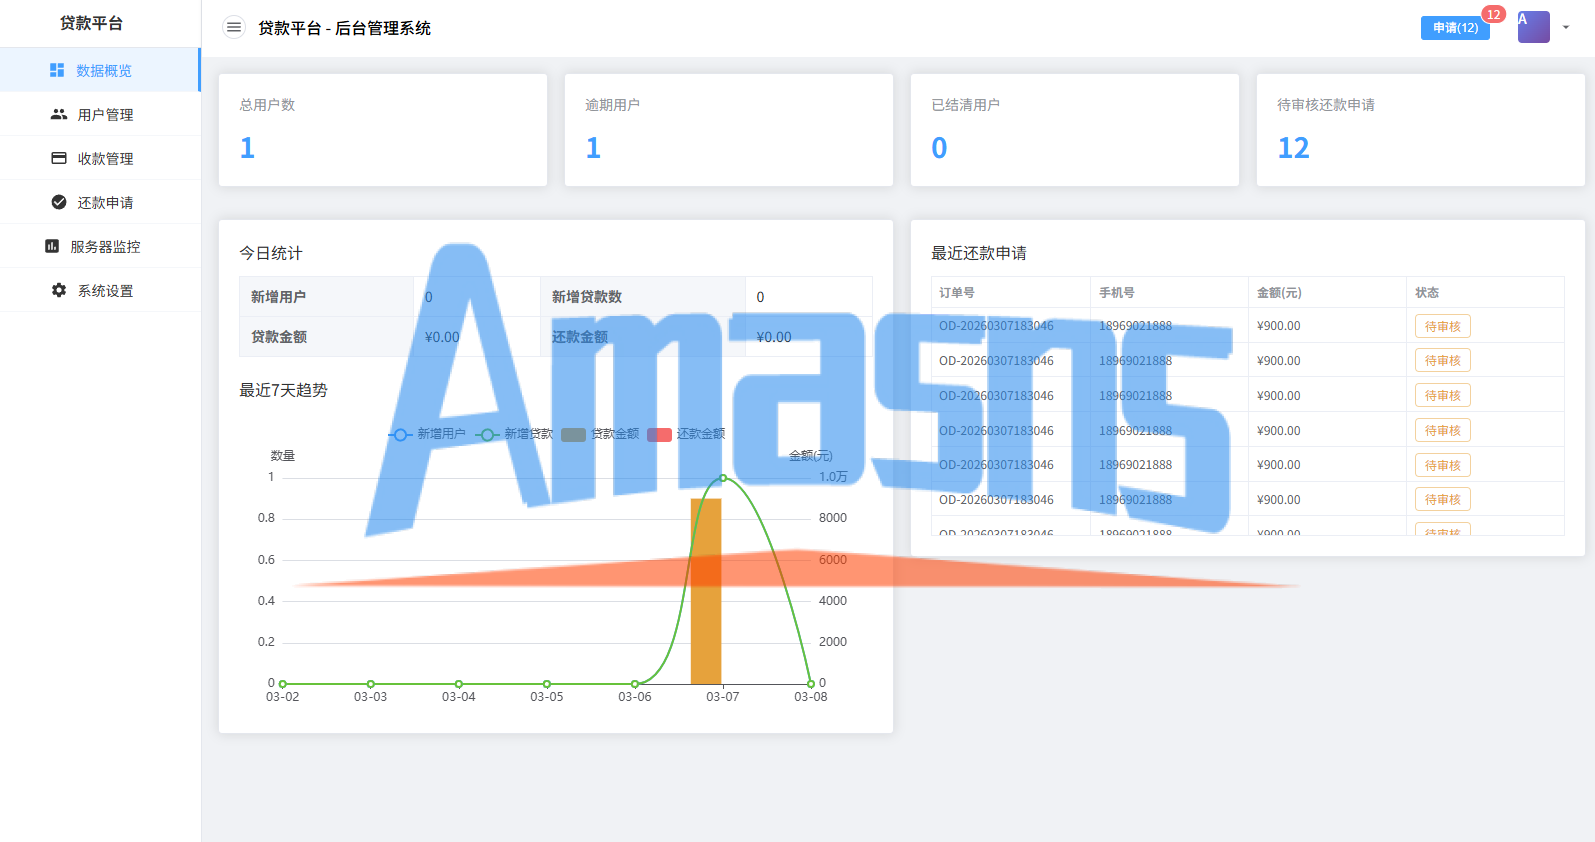Click the 总用户数 statistics card

[x=383, y=130]
